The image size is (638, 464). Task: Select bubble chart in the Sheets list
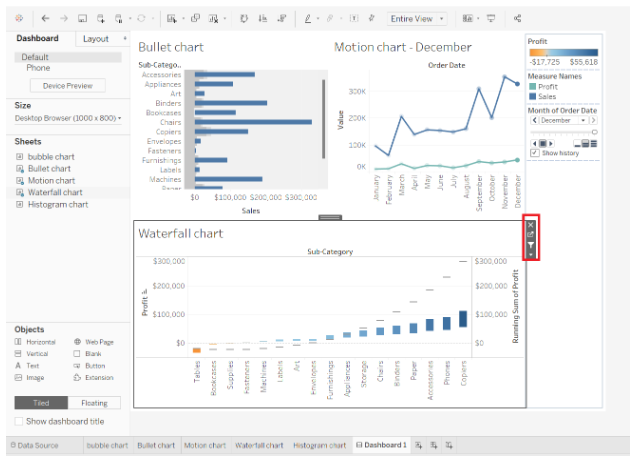50,157
